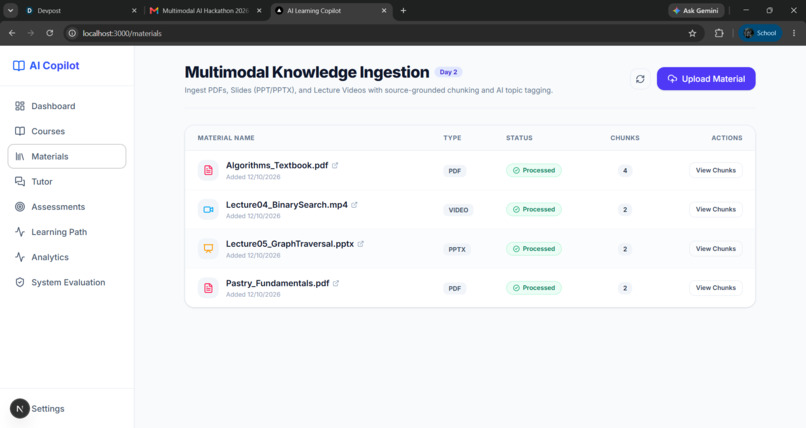Screen dimensions: 806x428
Task: Open Learning Path in the sidebar
Action: click(67, 232)
